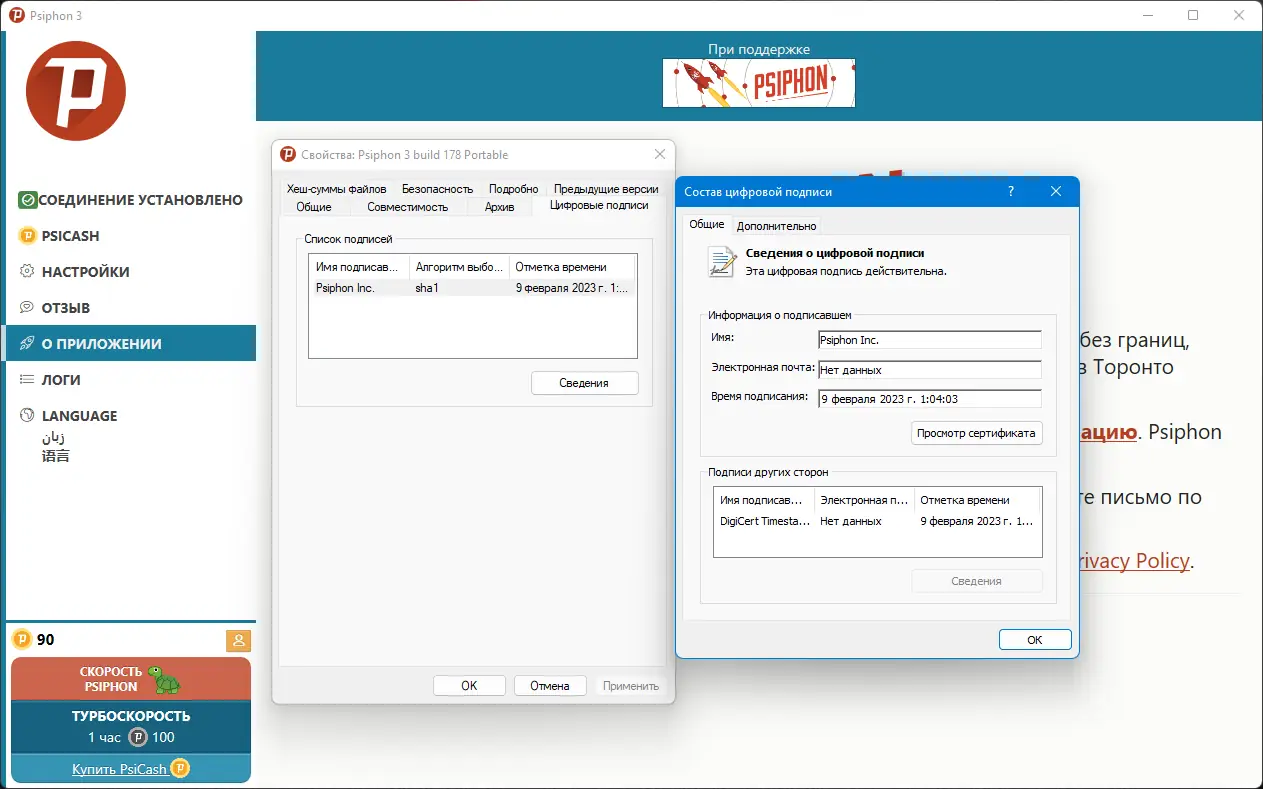
Task: Click Электронная почта column header in countersignatures
Action: (x=864, y=500)
